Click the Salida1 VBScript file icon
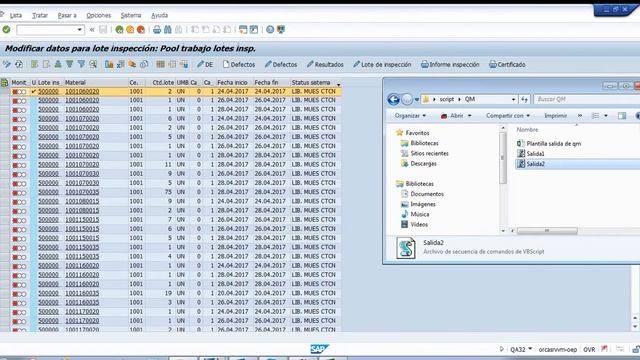 521,153
